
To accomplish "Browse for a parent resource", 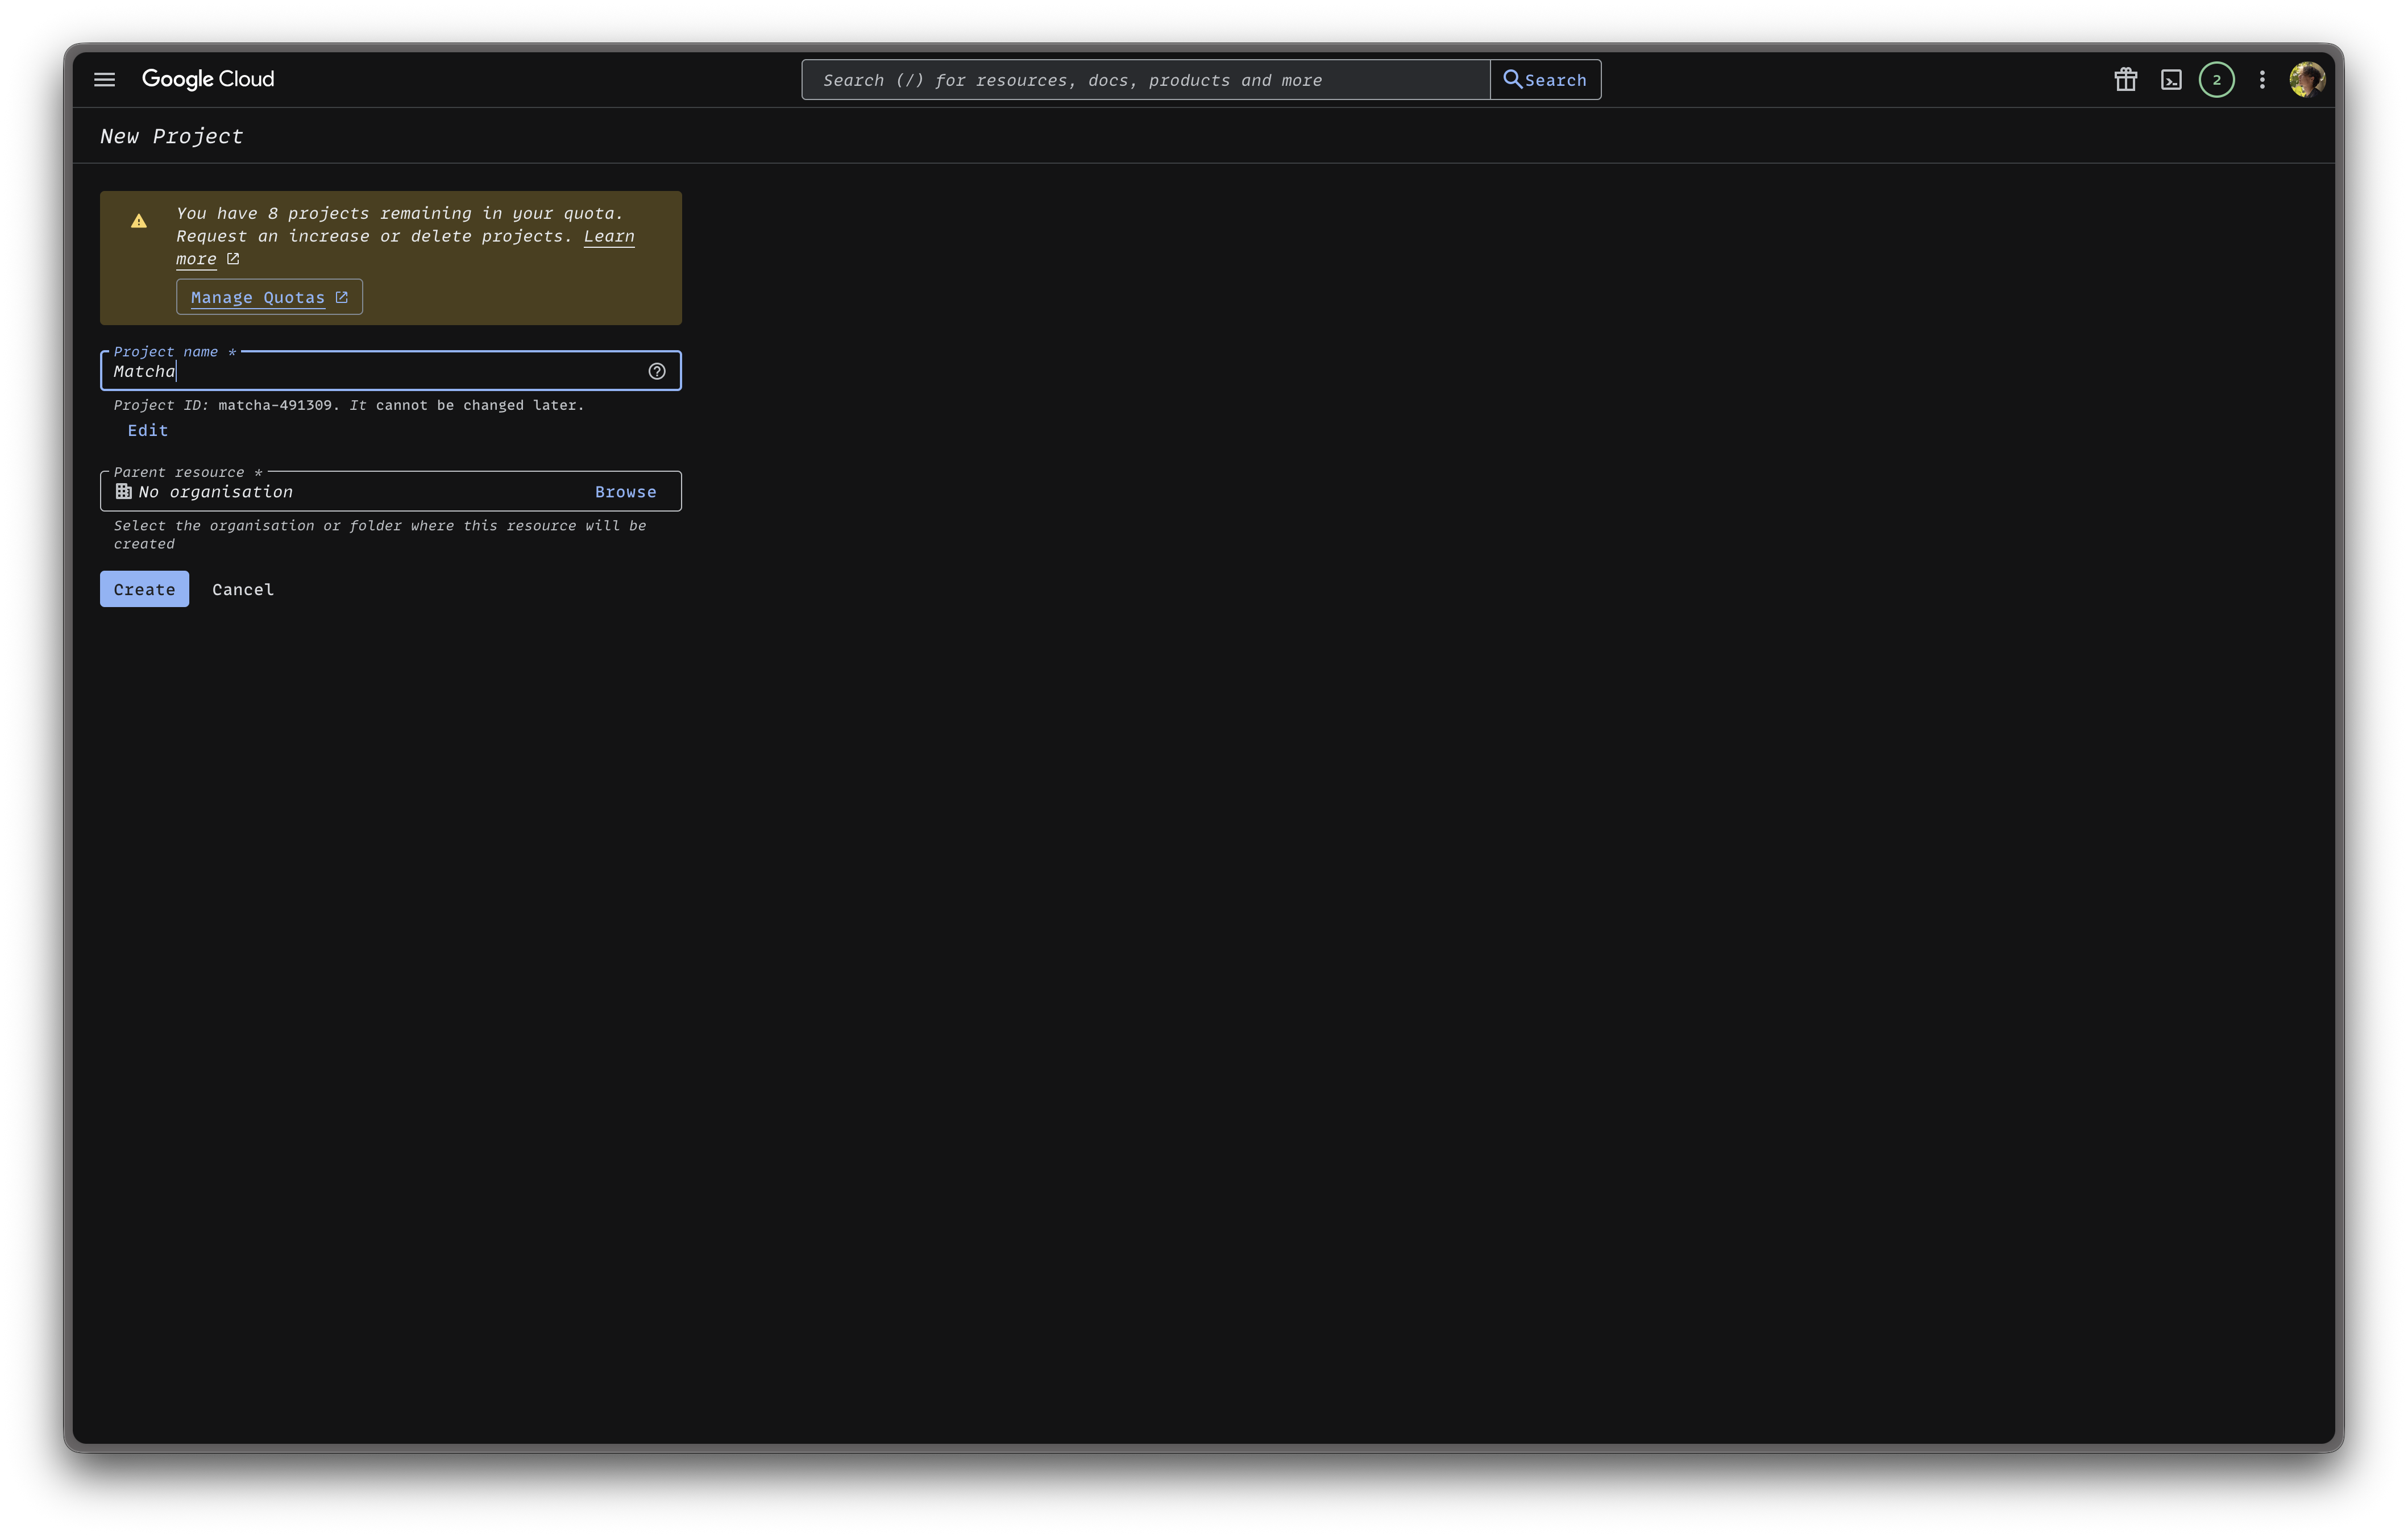I will coord(625,491).
